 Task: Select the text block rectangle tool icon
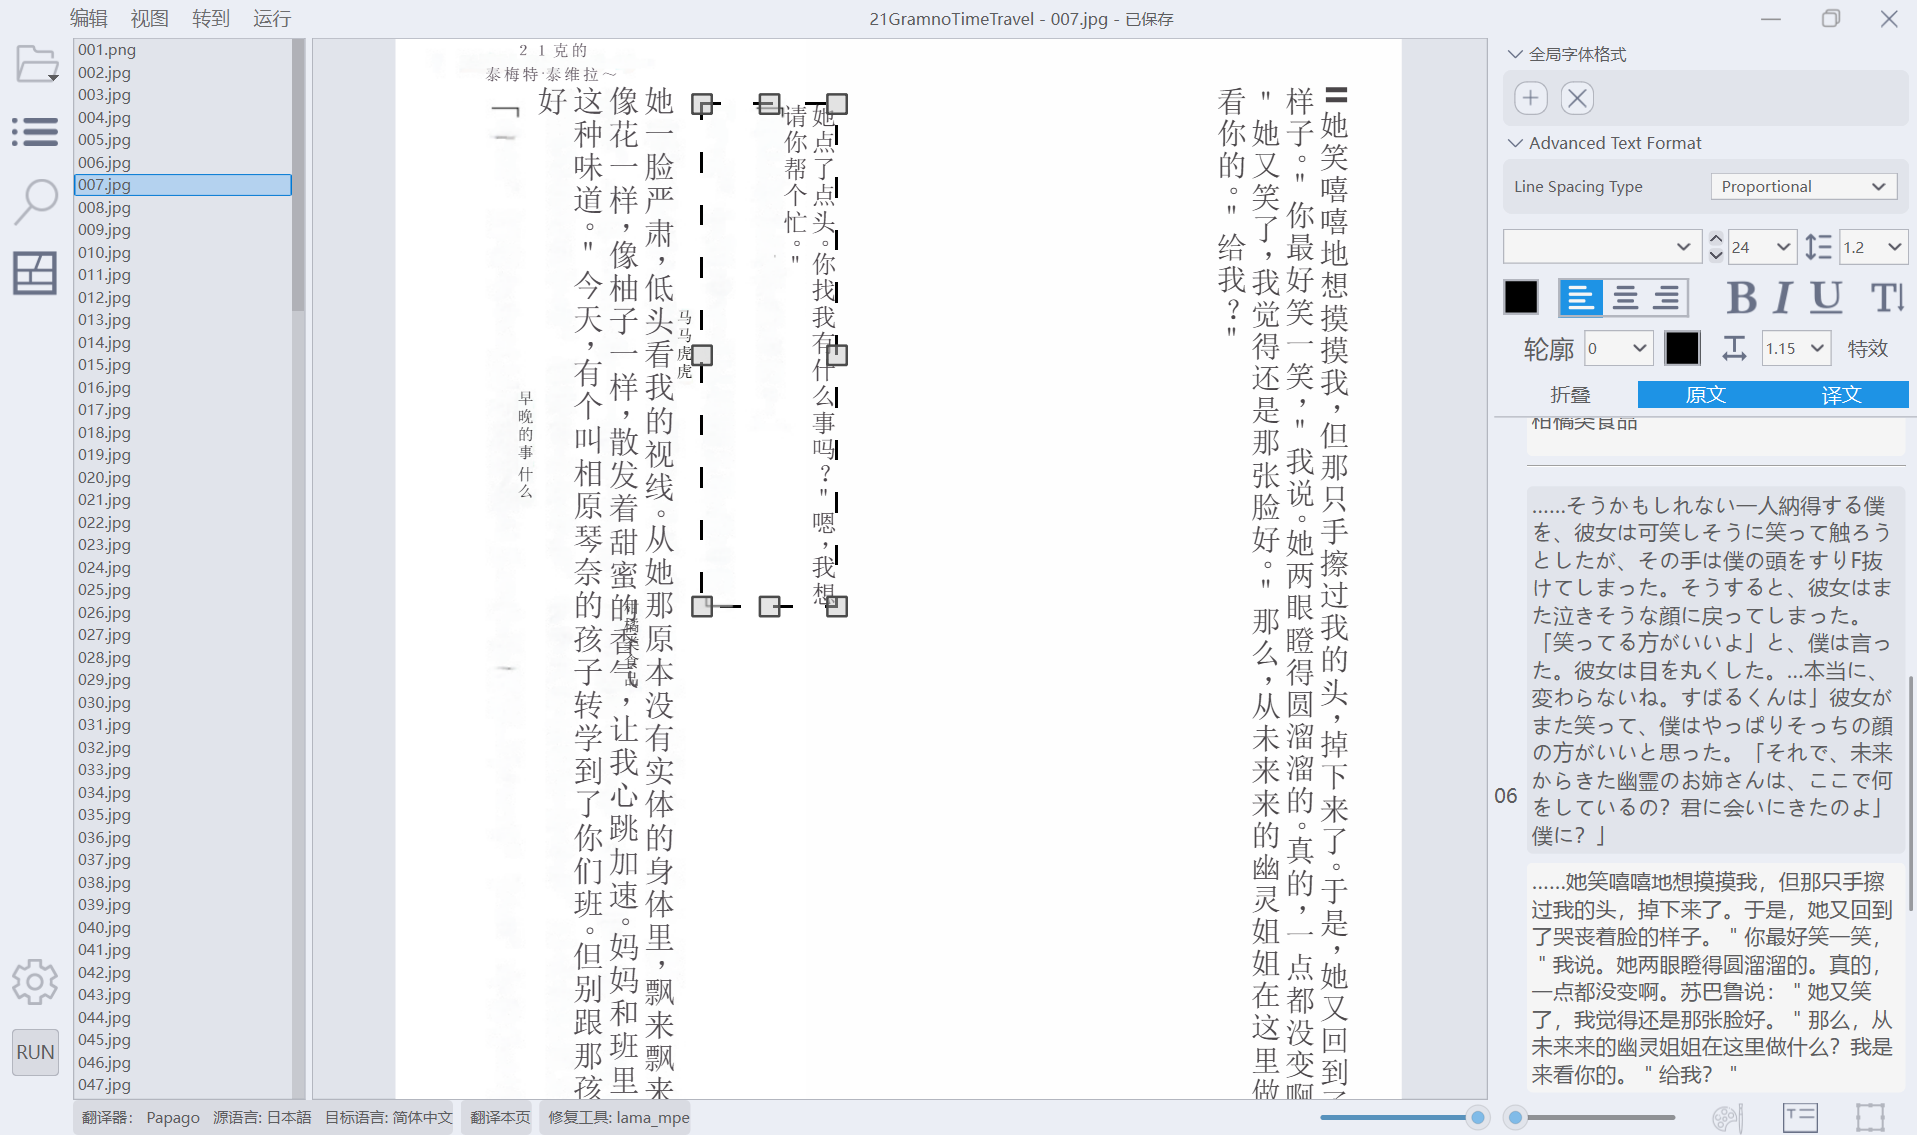tap(1870, 1117)
